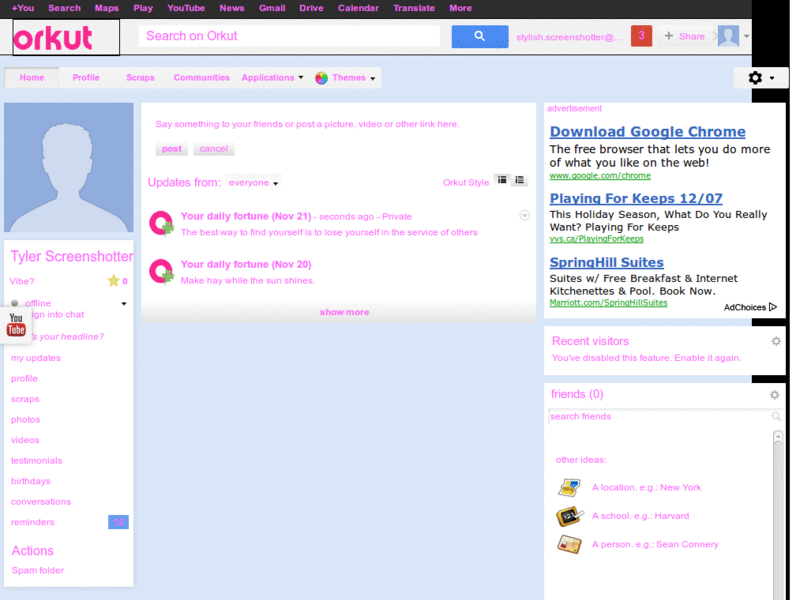The image size is (800, 600).
Task: Click Enable it again link
Action: point(707,358)
